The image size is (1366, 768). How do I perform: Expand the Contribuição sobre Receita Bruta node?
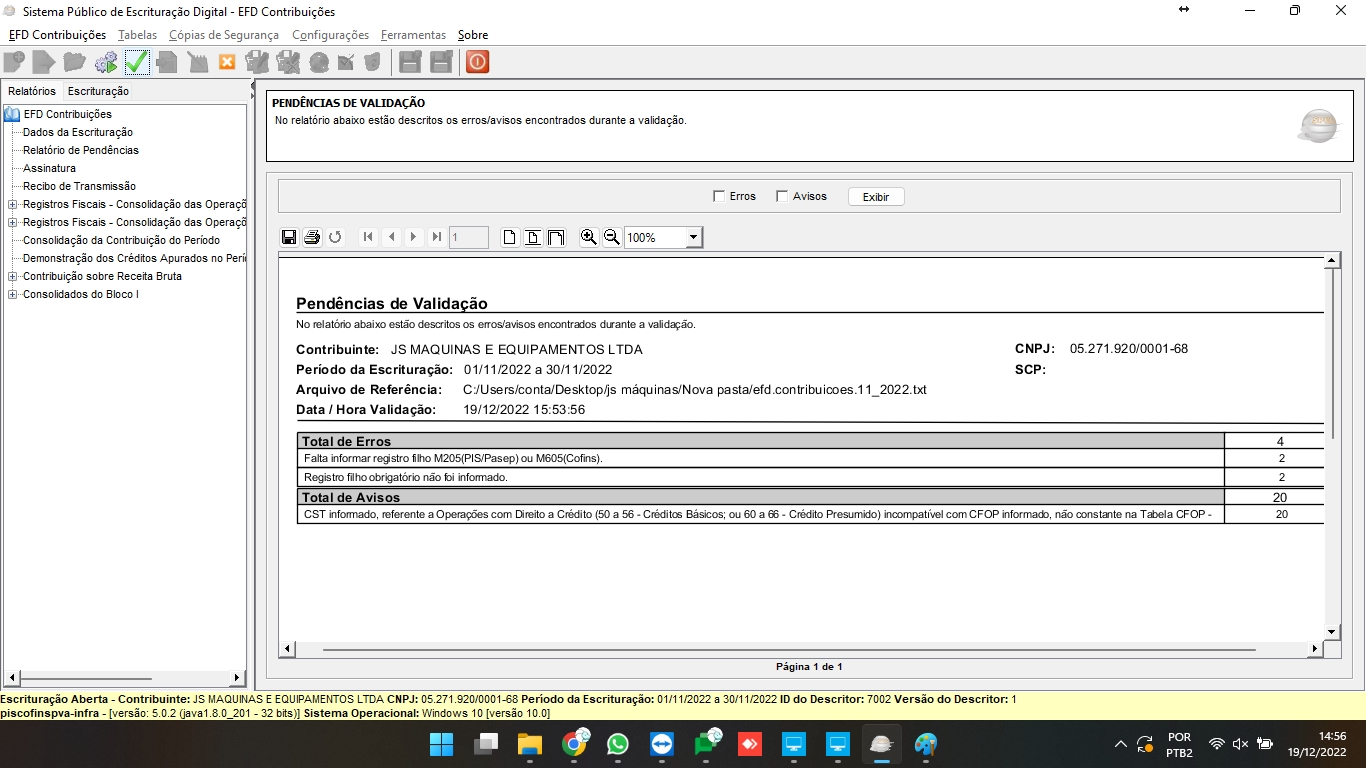13,276
